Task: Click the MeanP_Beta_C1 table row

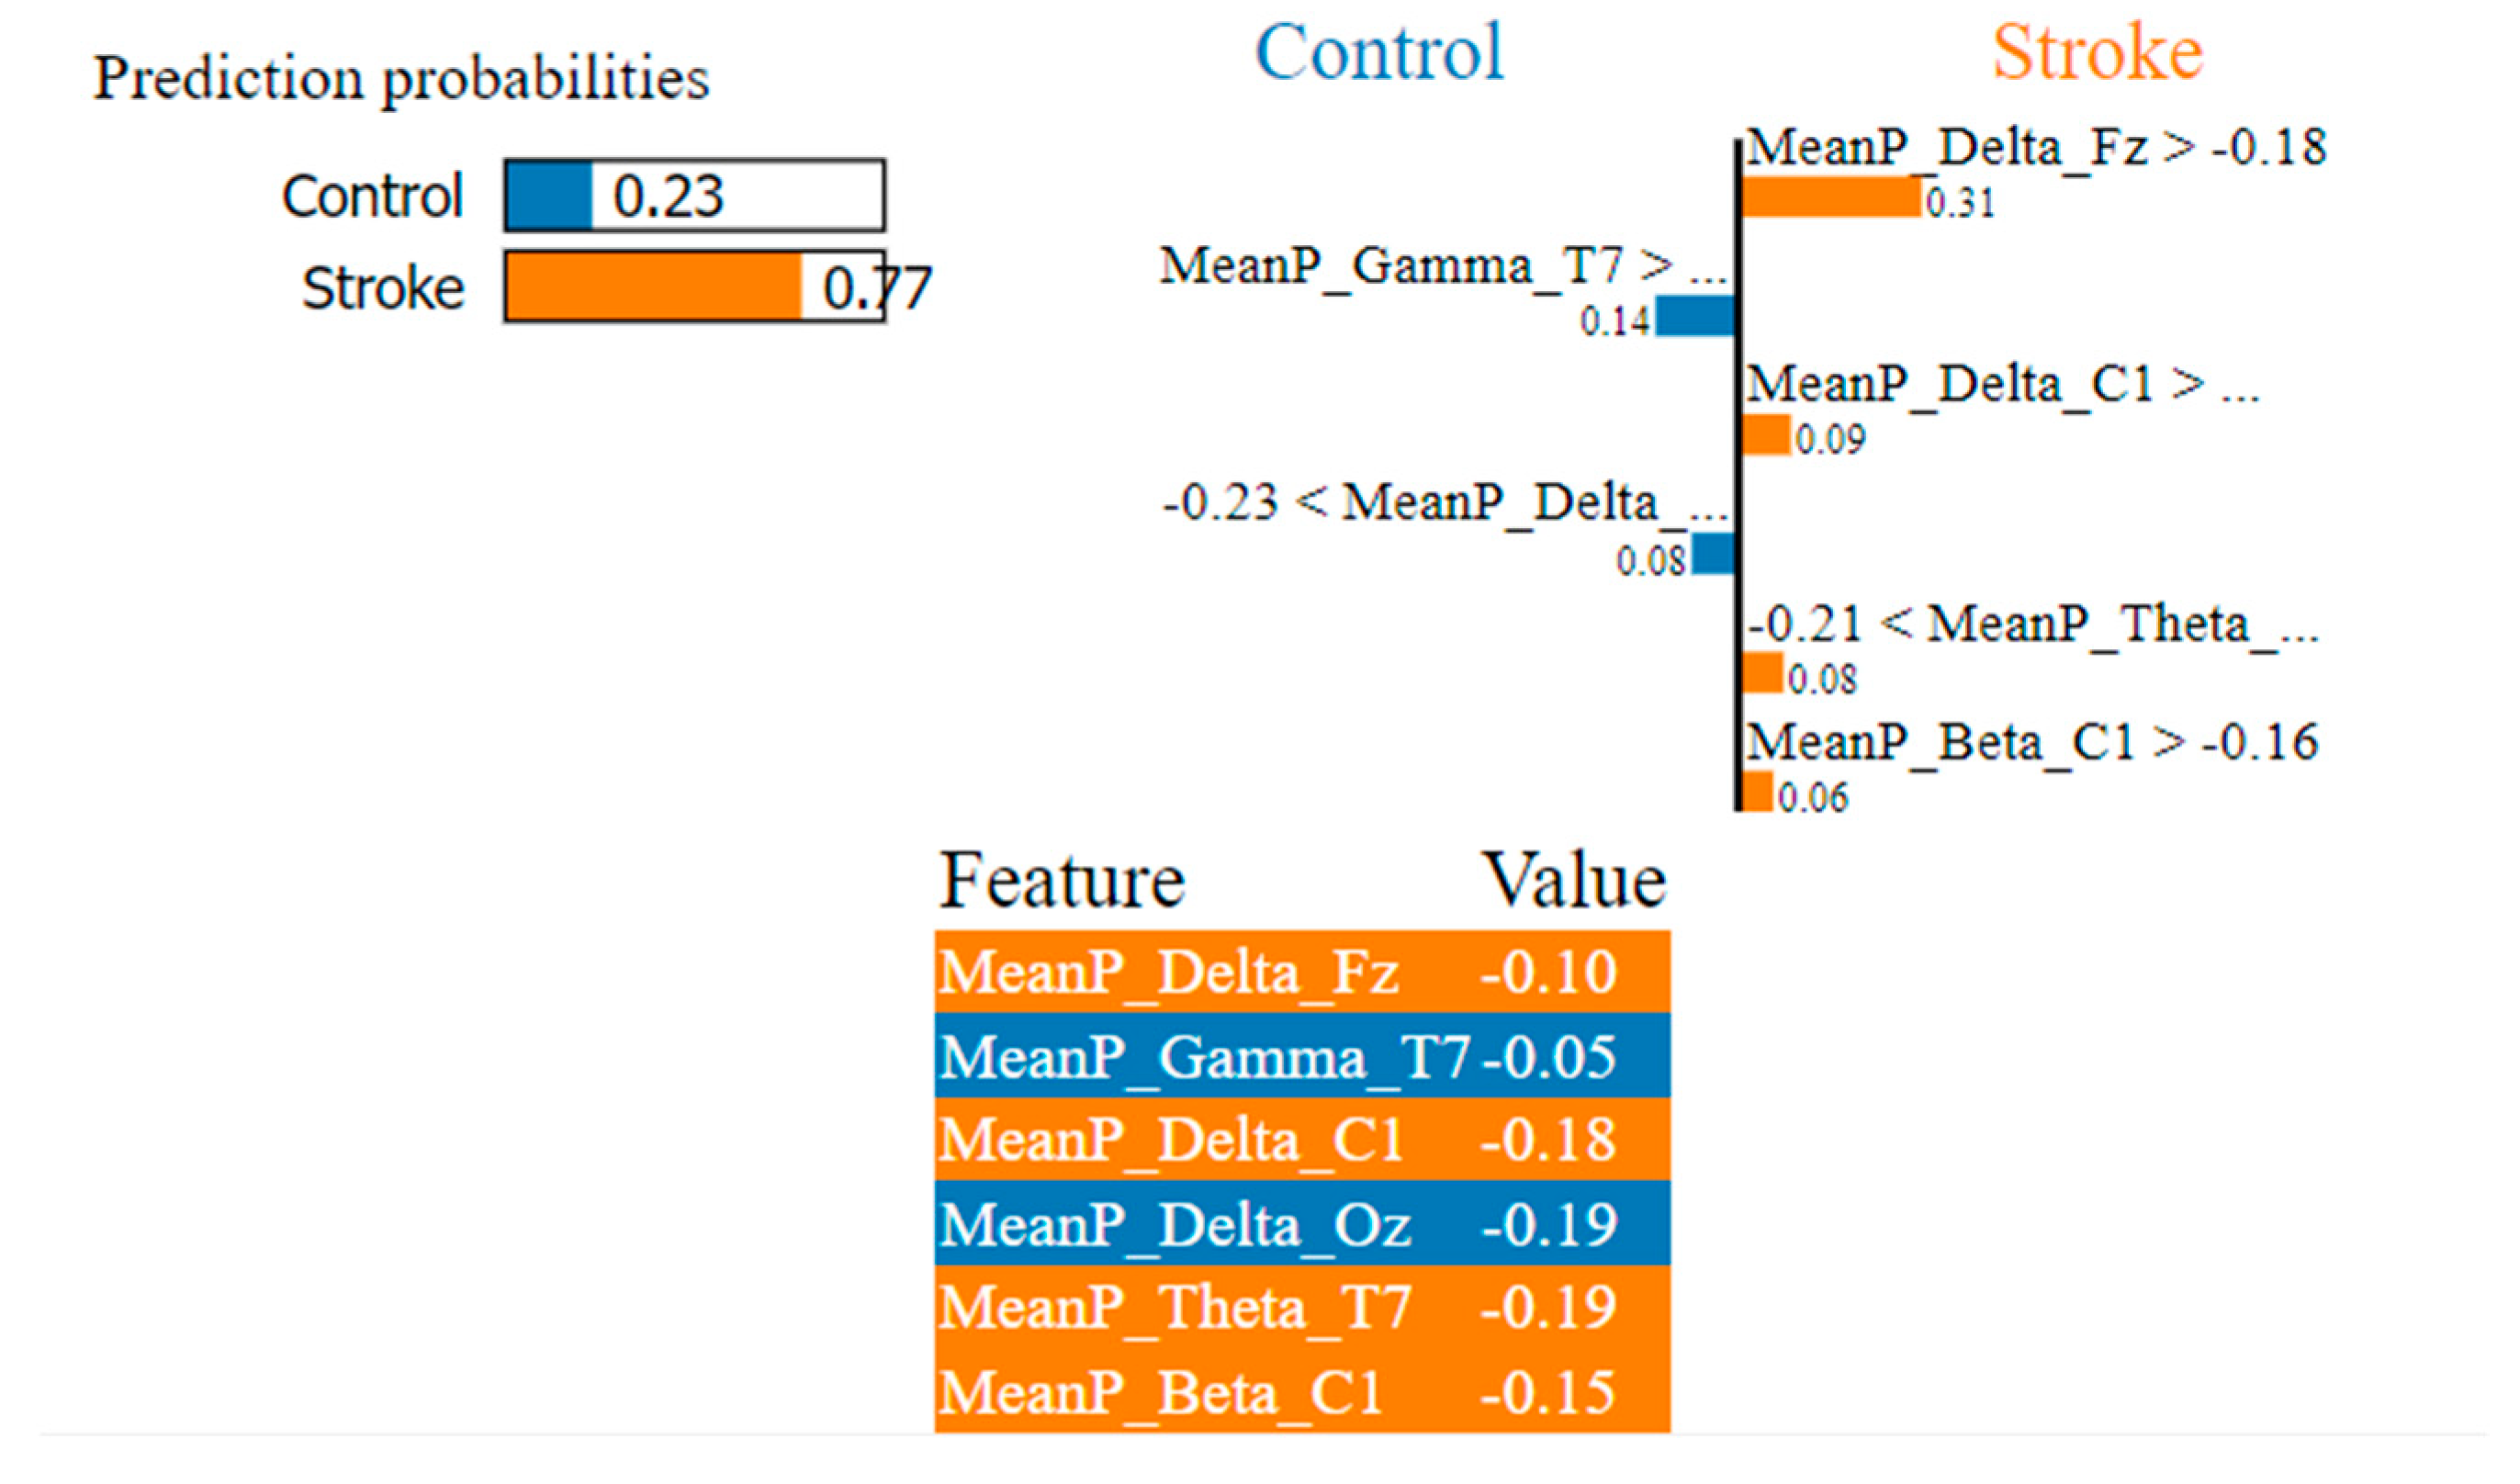Action: 1302,1391
